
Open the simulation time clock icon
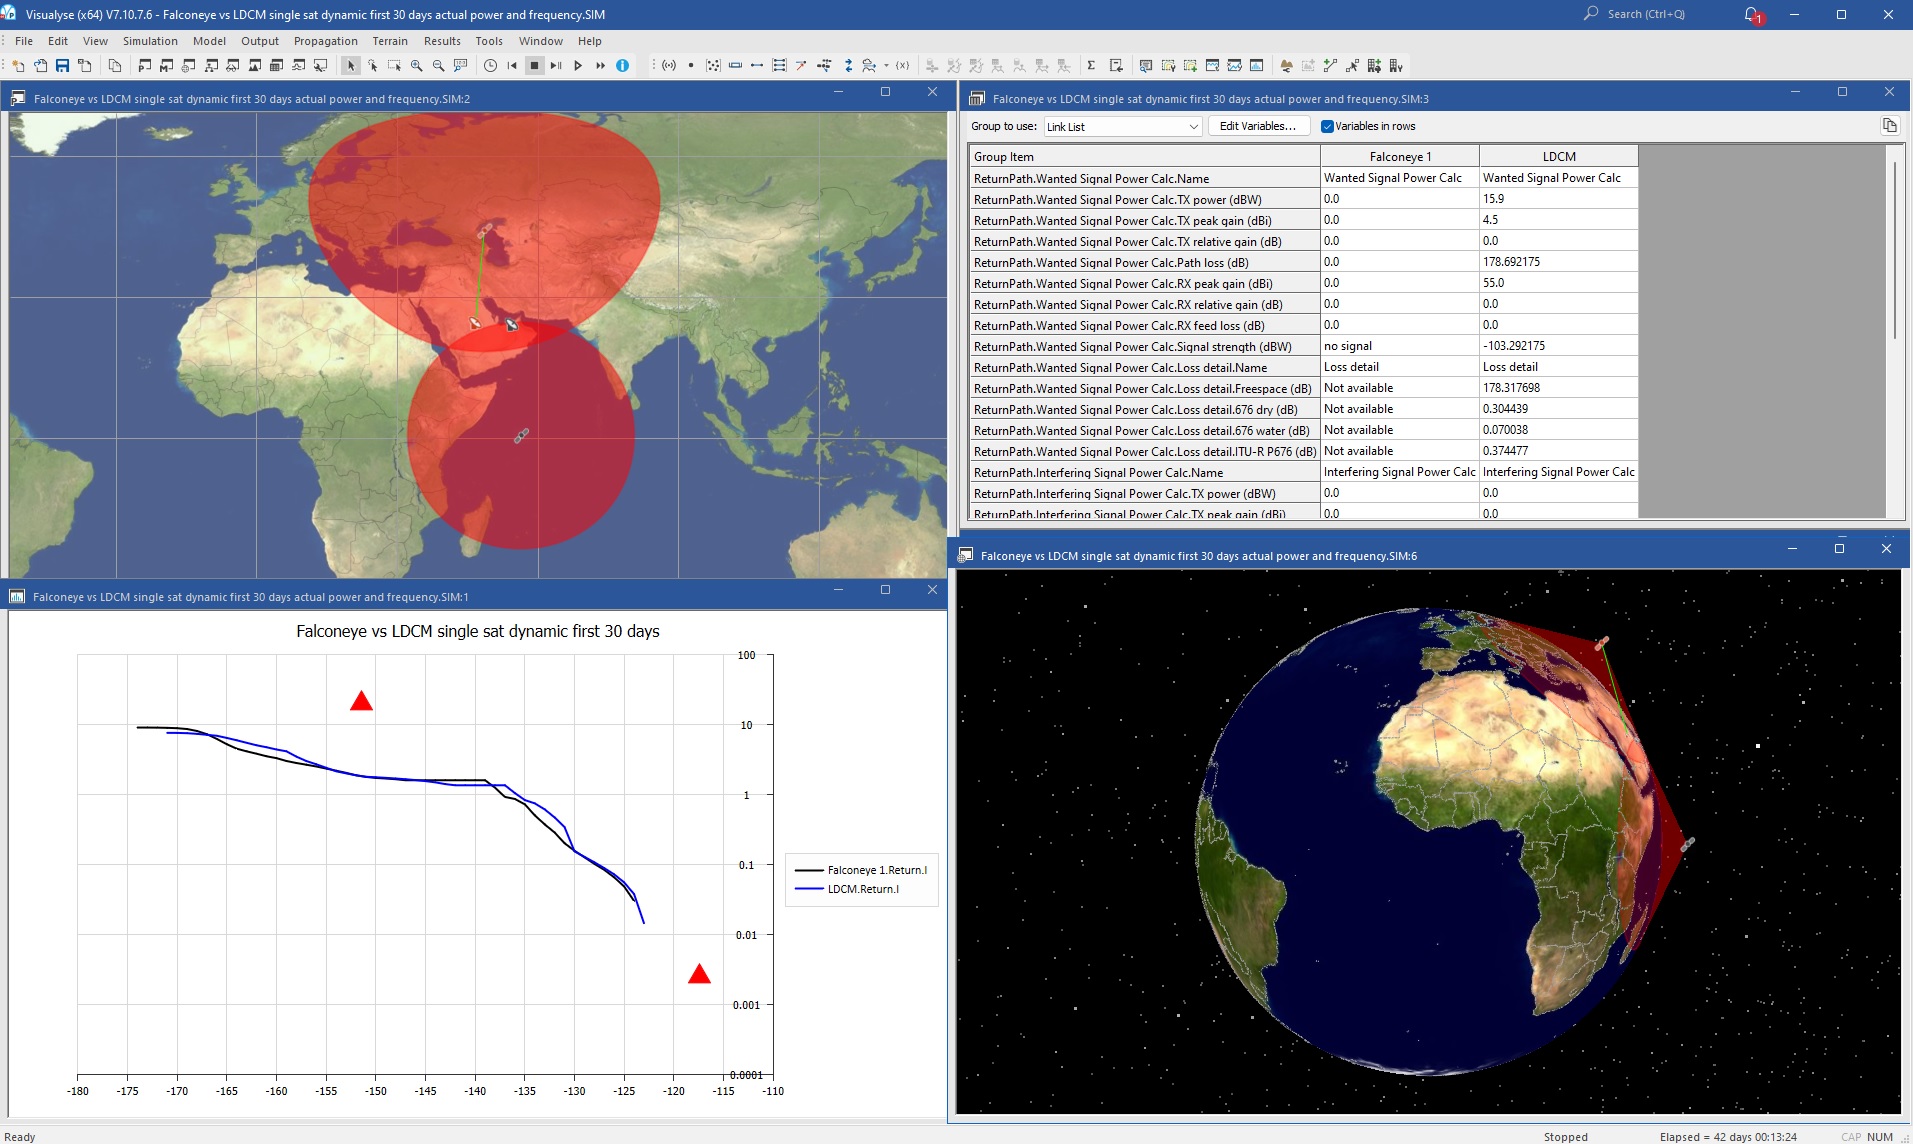(x=490, y=66)
